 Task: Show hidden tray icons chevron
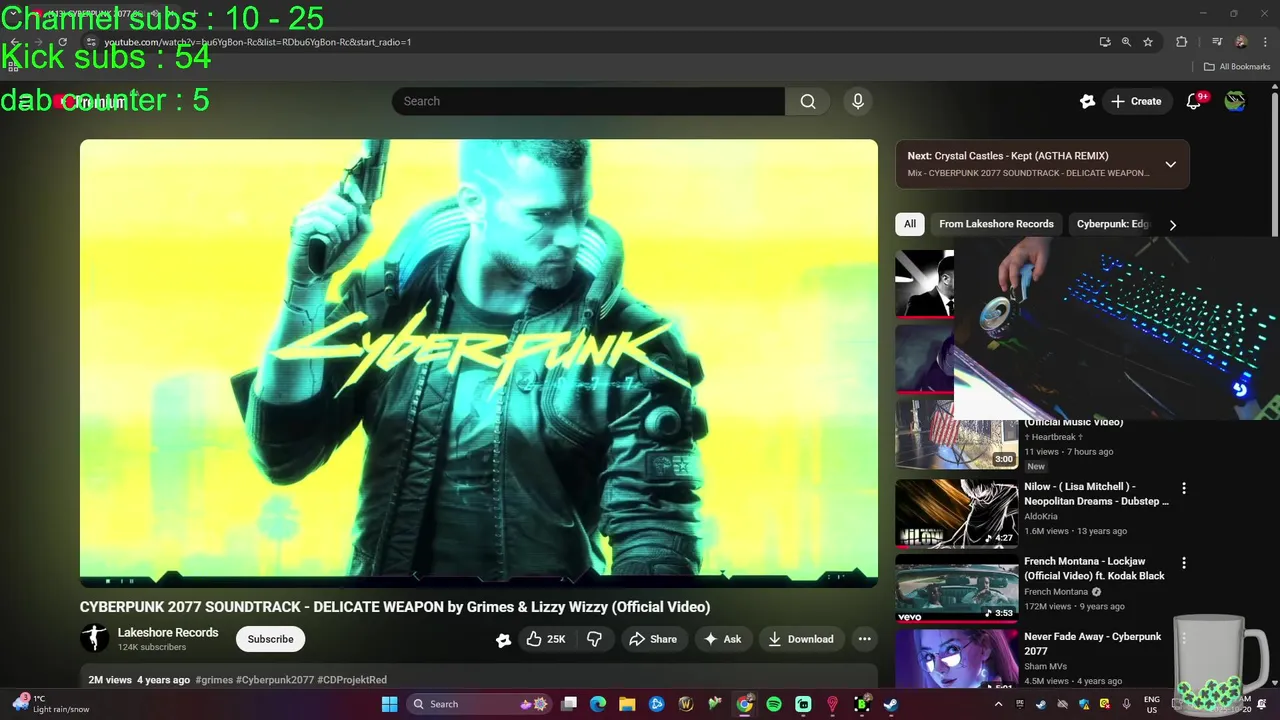pyautogui.click(x=997, y=704)
